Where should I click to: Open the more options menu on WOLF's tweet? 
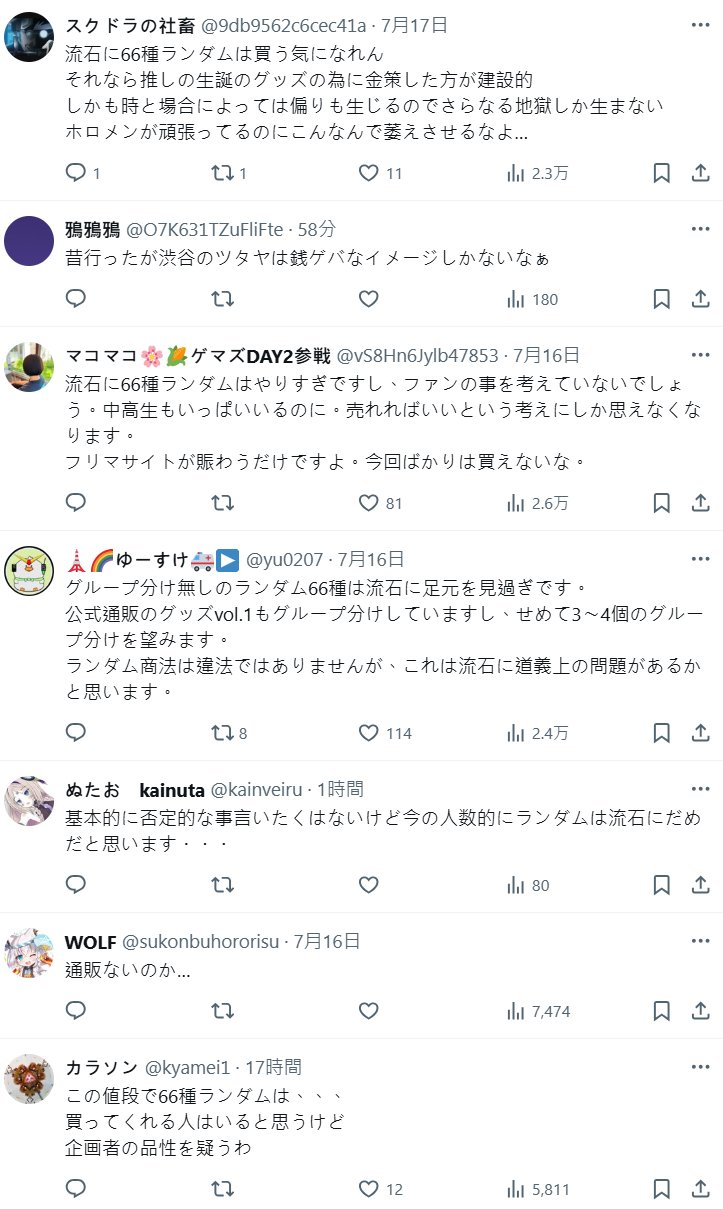tap(700, 941)
